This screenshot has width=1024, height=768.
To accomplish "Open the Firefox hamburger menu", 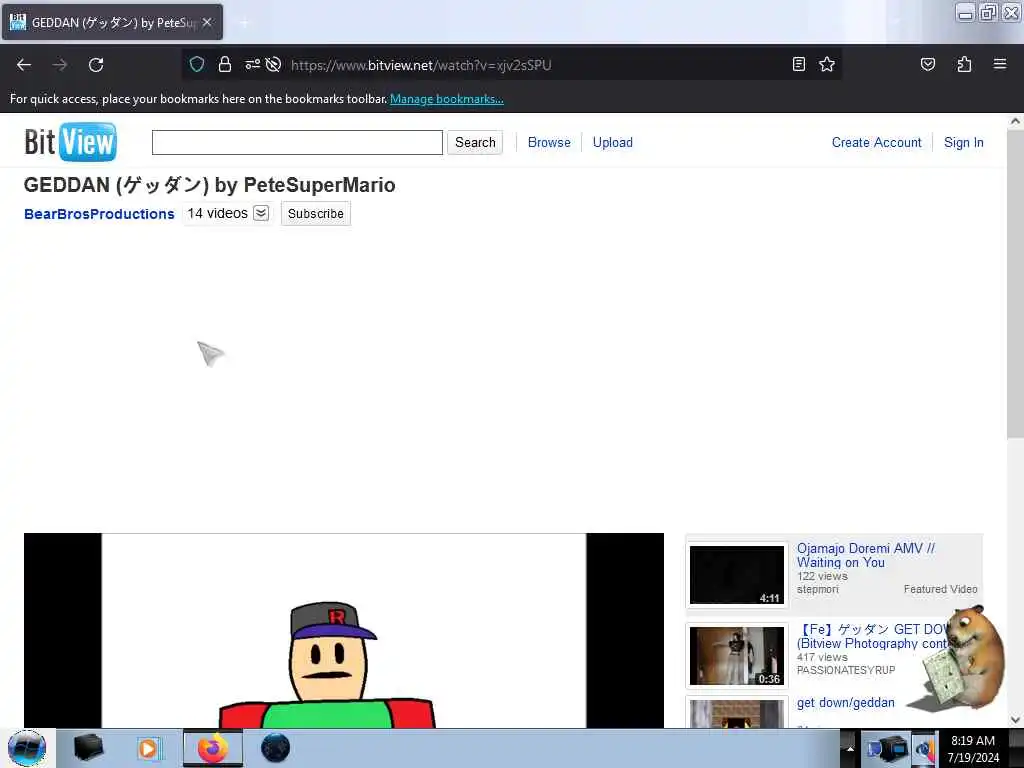I will 1000,64.
